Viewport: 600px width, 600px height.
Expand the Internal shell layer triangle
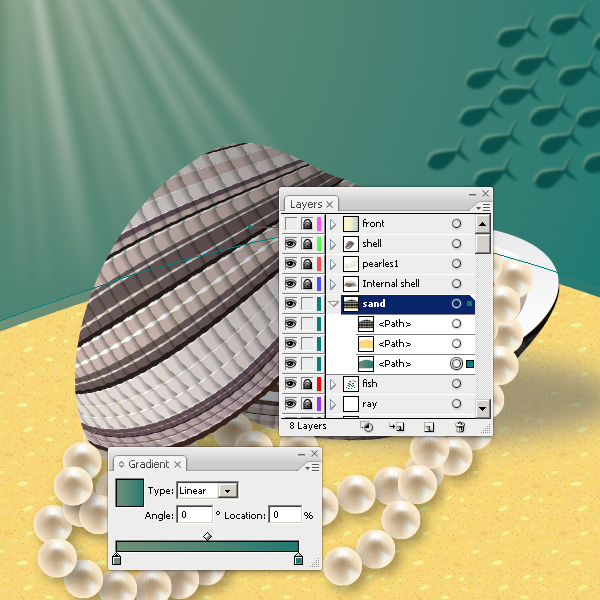pyautogui.click(x=333, y=284)
